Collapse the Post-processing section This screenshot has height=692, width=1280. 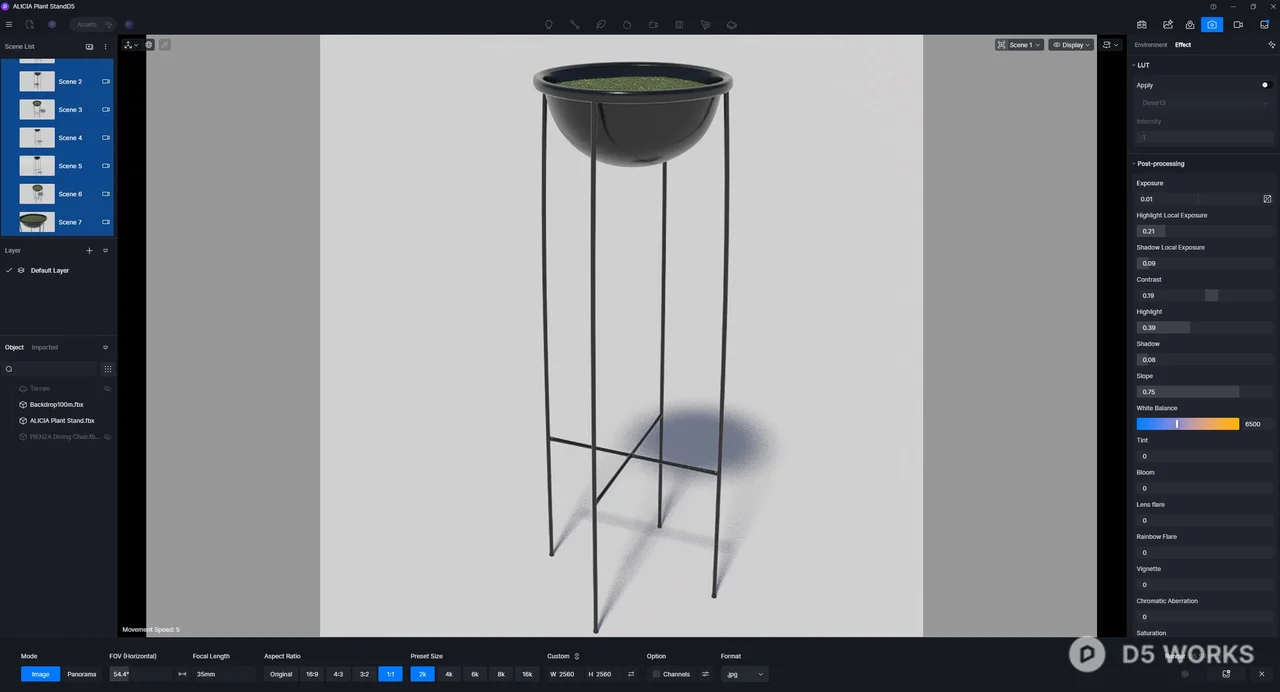[1133, 163]
